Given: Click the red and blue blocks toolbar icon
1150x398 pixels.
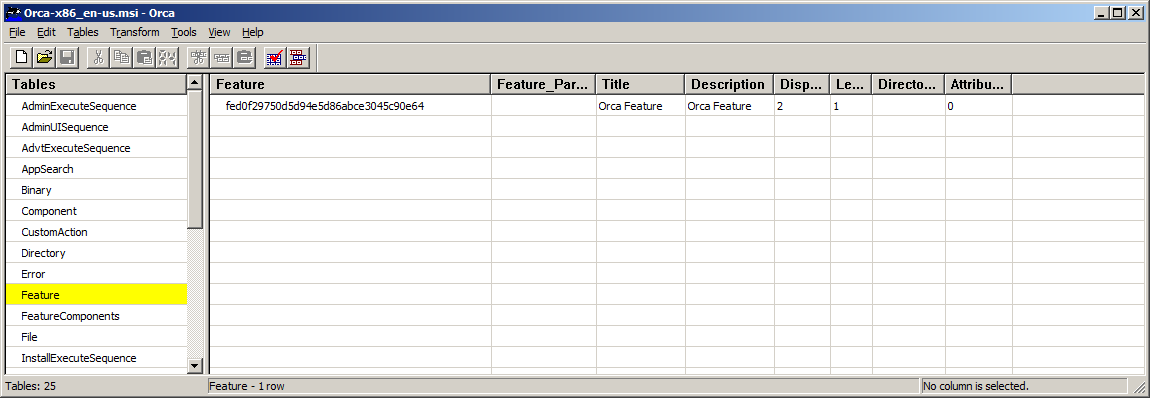Looking at the screenshot, I should pos(298,58).
